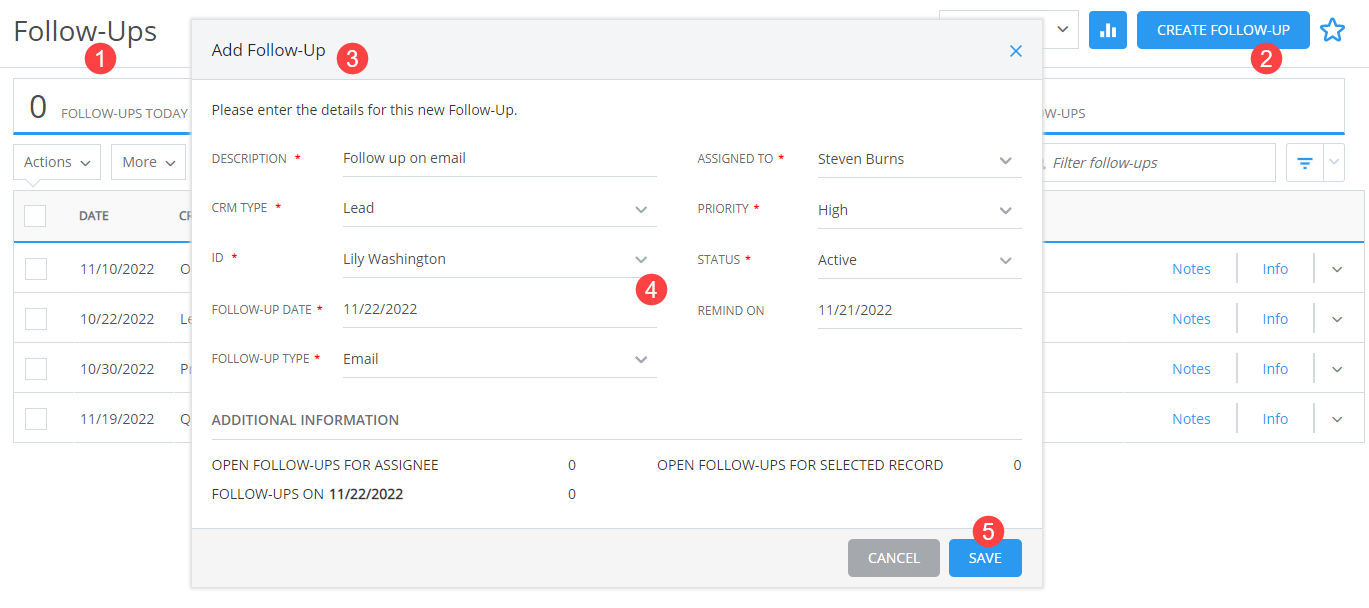Expand the 11/19/2022 follow-up row

pyautogui.click(x=1337, y=418)
